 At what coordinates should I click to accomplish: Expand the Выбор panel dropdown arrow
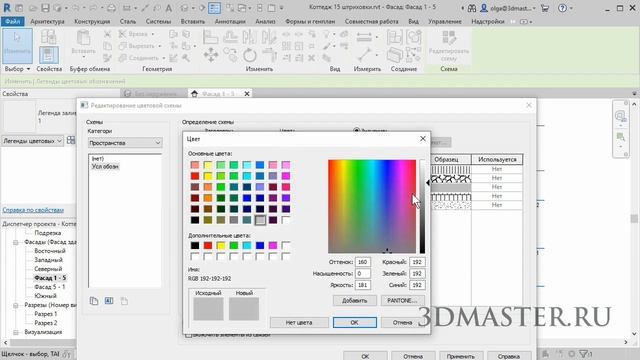click(x=28, y=69)
